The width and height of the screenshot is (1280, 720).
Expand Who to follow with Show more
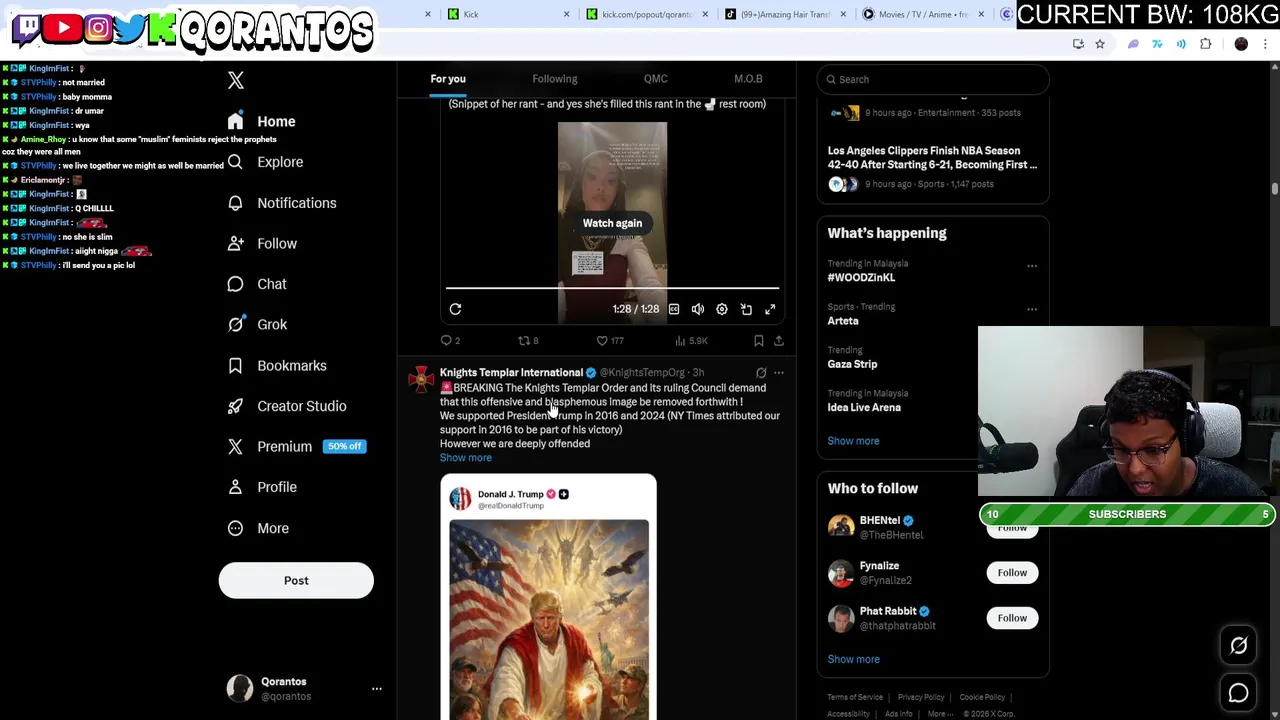coord(853,659)
